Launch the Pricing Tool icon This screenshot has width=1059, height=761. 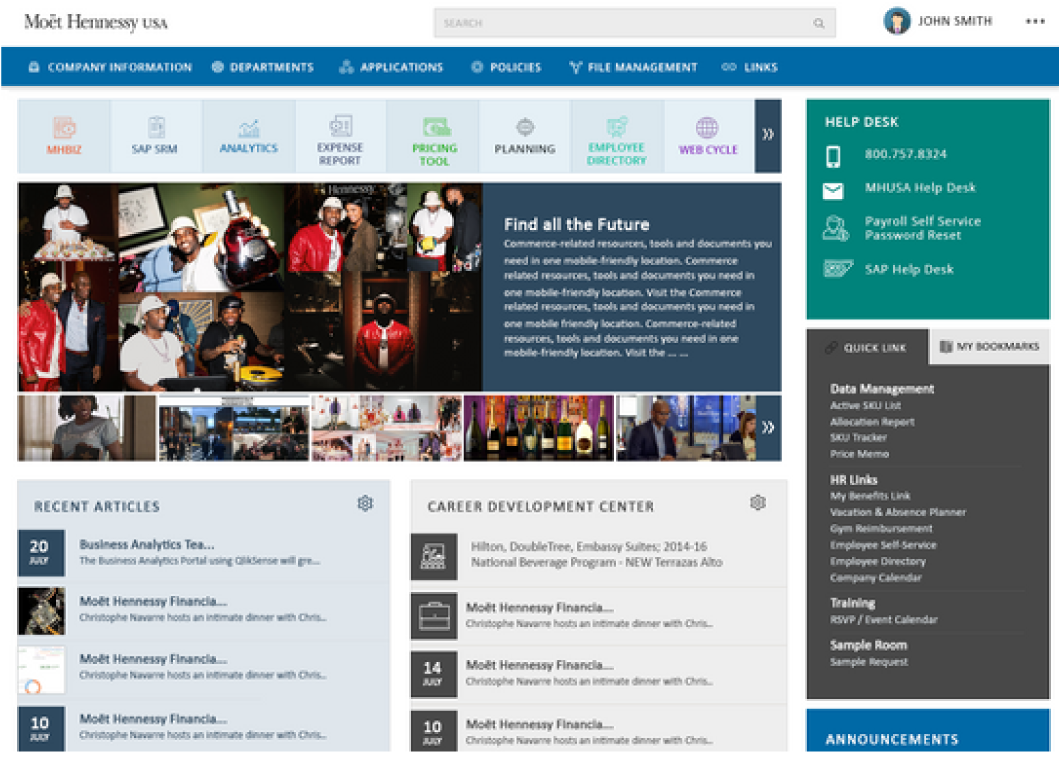tap(436, 127)
